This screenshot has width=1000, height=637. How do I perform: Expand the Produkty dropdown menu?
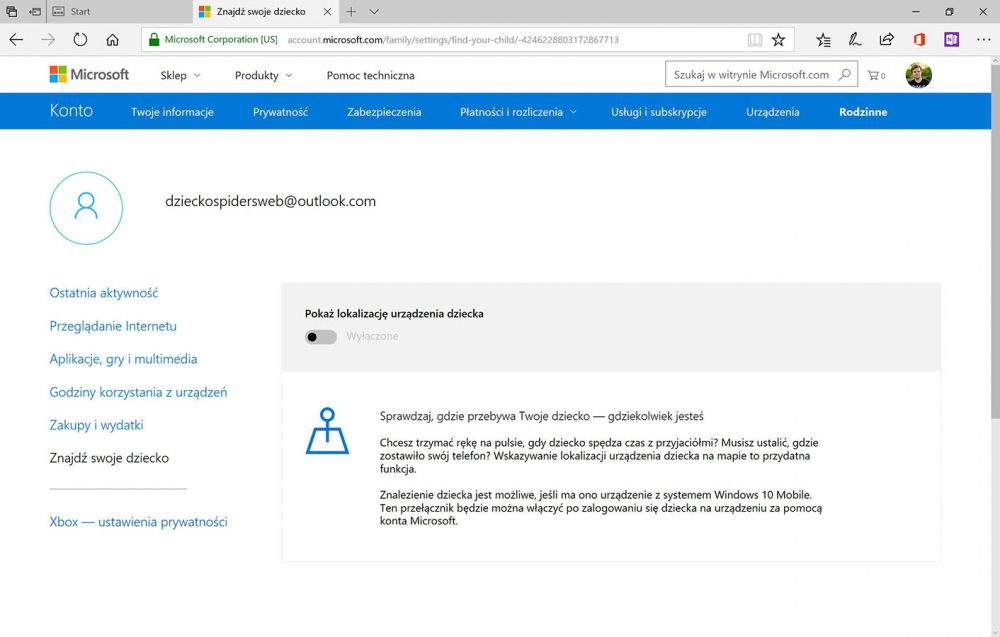[263, 75]
